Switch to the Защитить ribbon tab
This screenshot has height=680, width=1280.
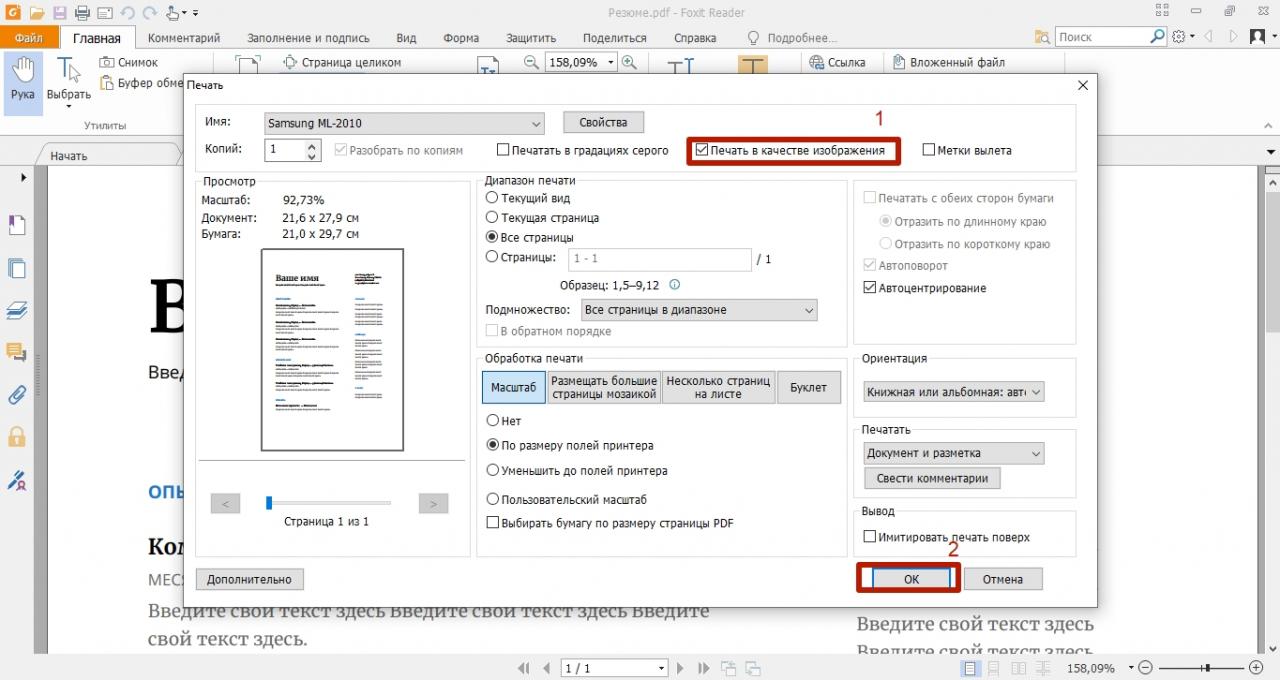point(531,38)
